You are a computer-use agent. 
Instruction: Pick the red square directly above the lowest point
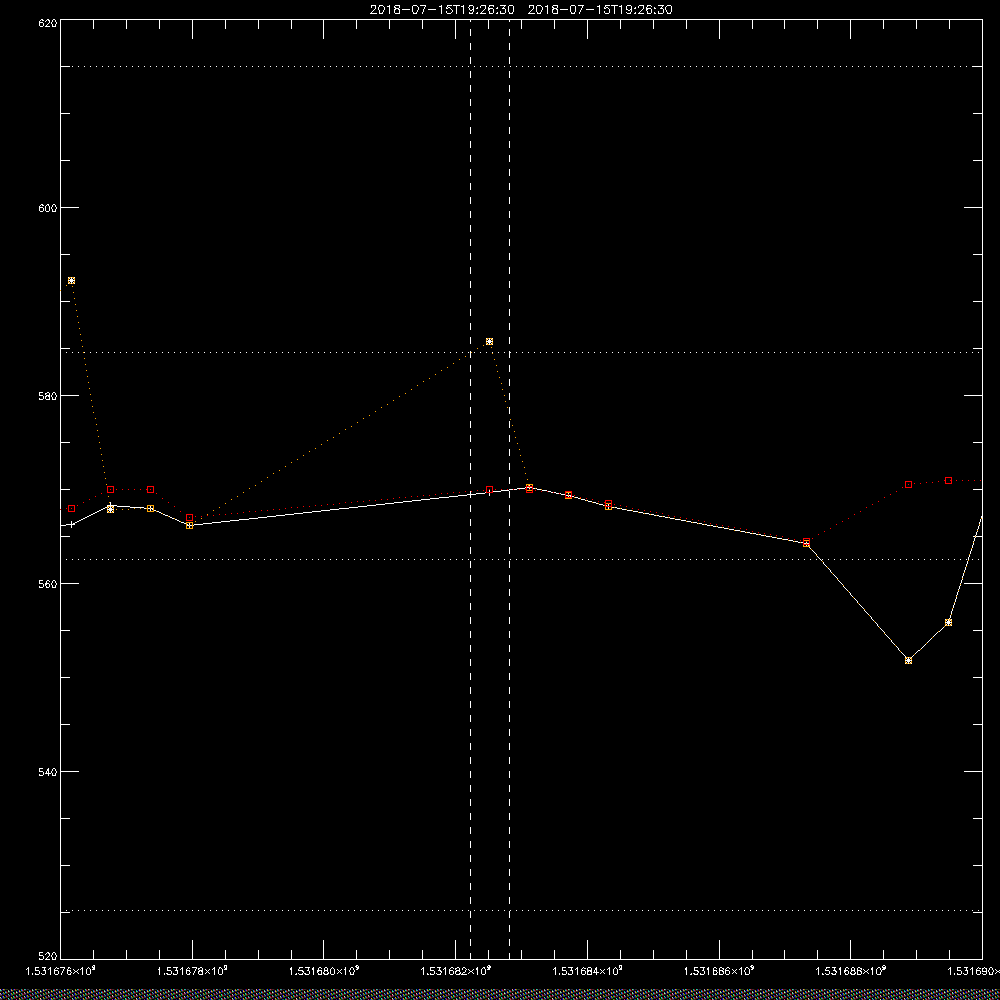908,485
